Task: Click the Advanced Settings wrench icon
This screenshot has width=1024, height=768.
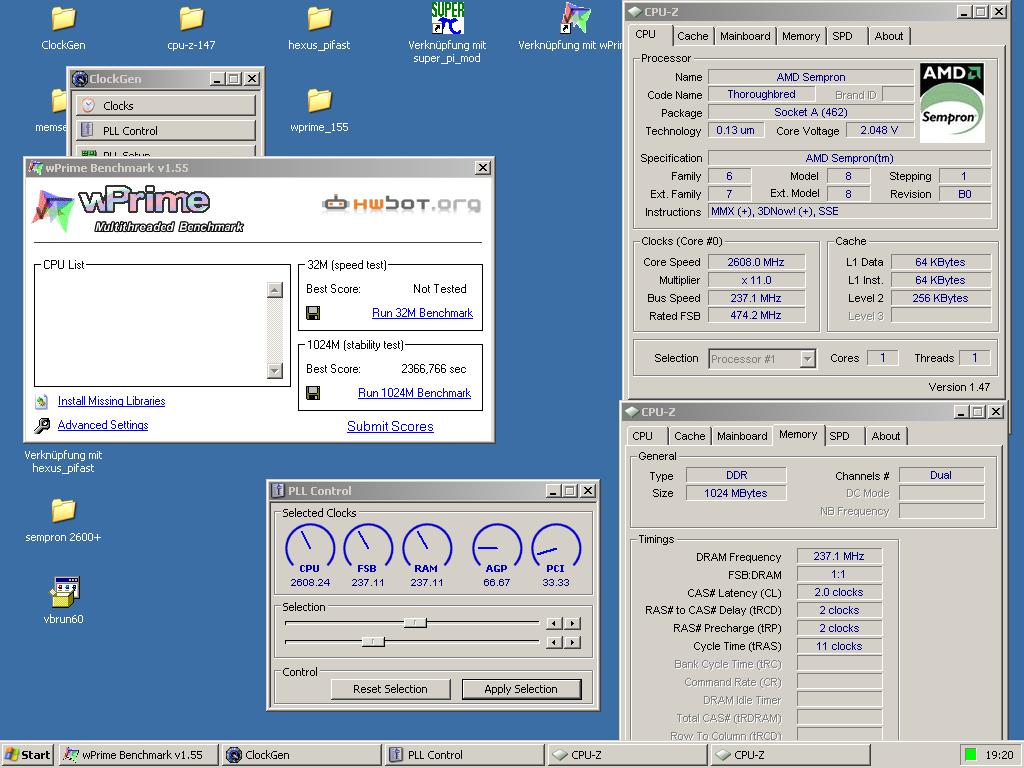Action: tap(42, 426)
